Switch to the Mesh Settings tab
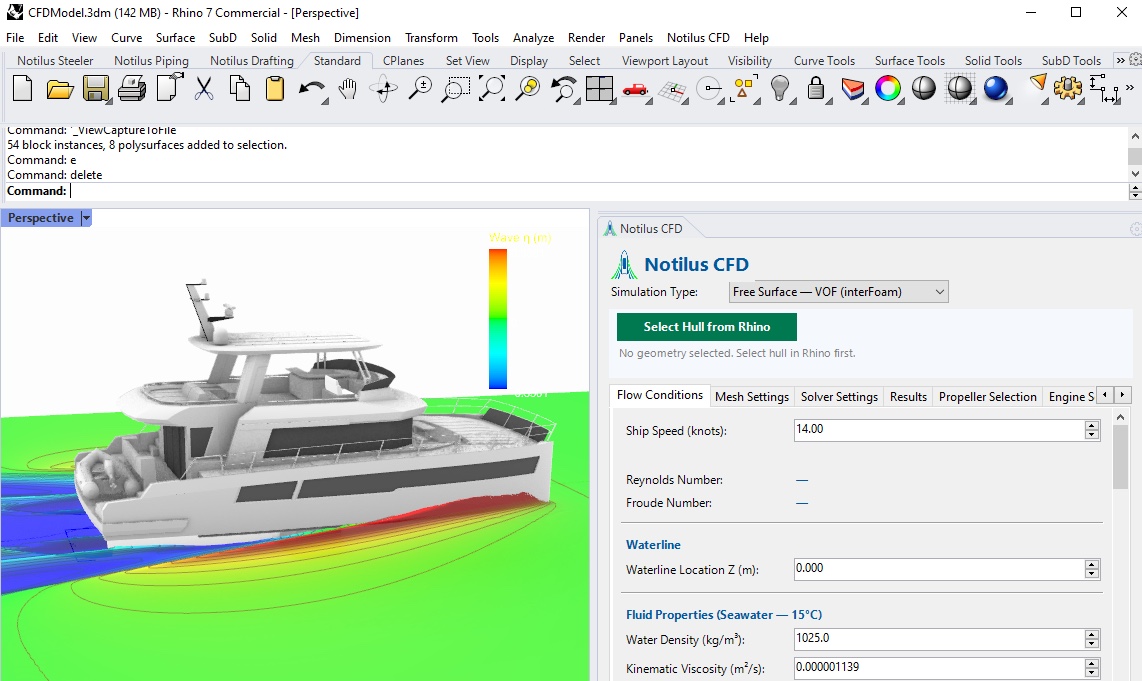 (752, 397)
